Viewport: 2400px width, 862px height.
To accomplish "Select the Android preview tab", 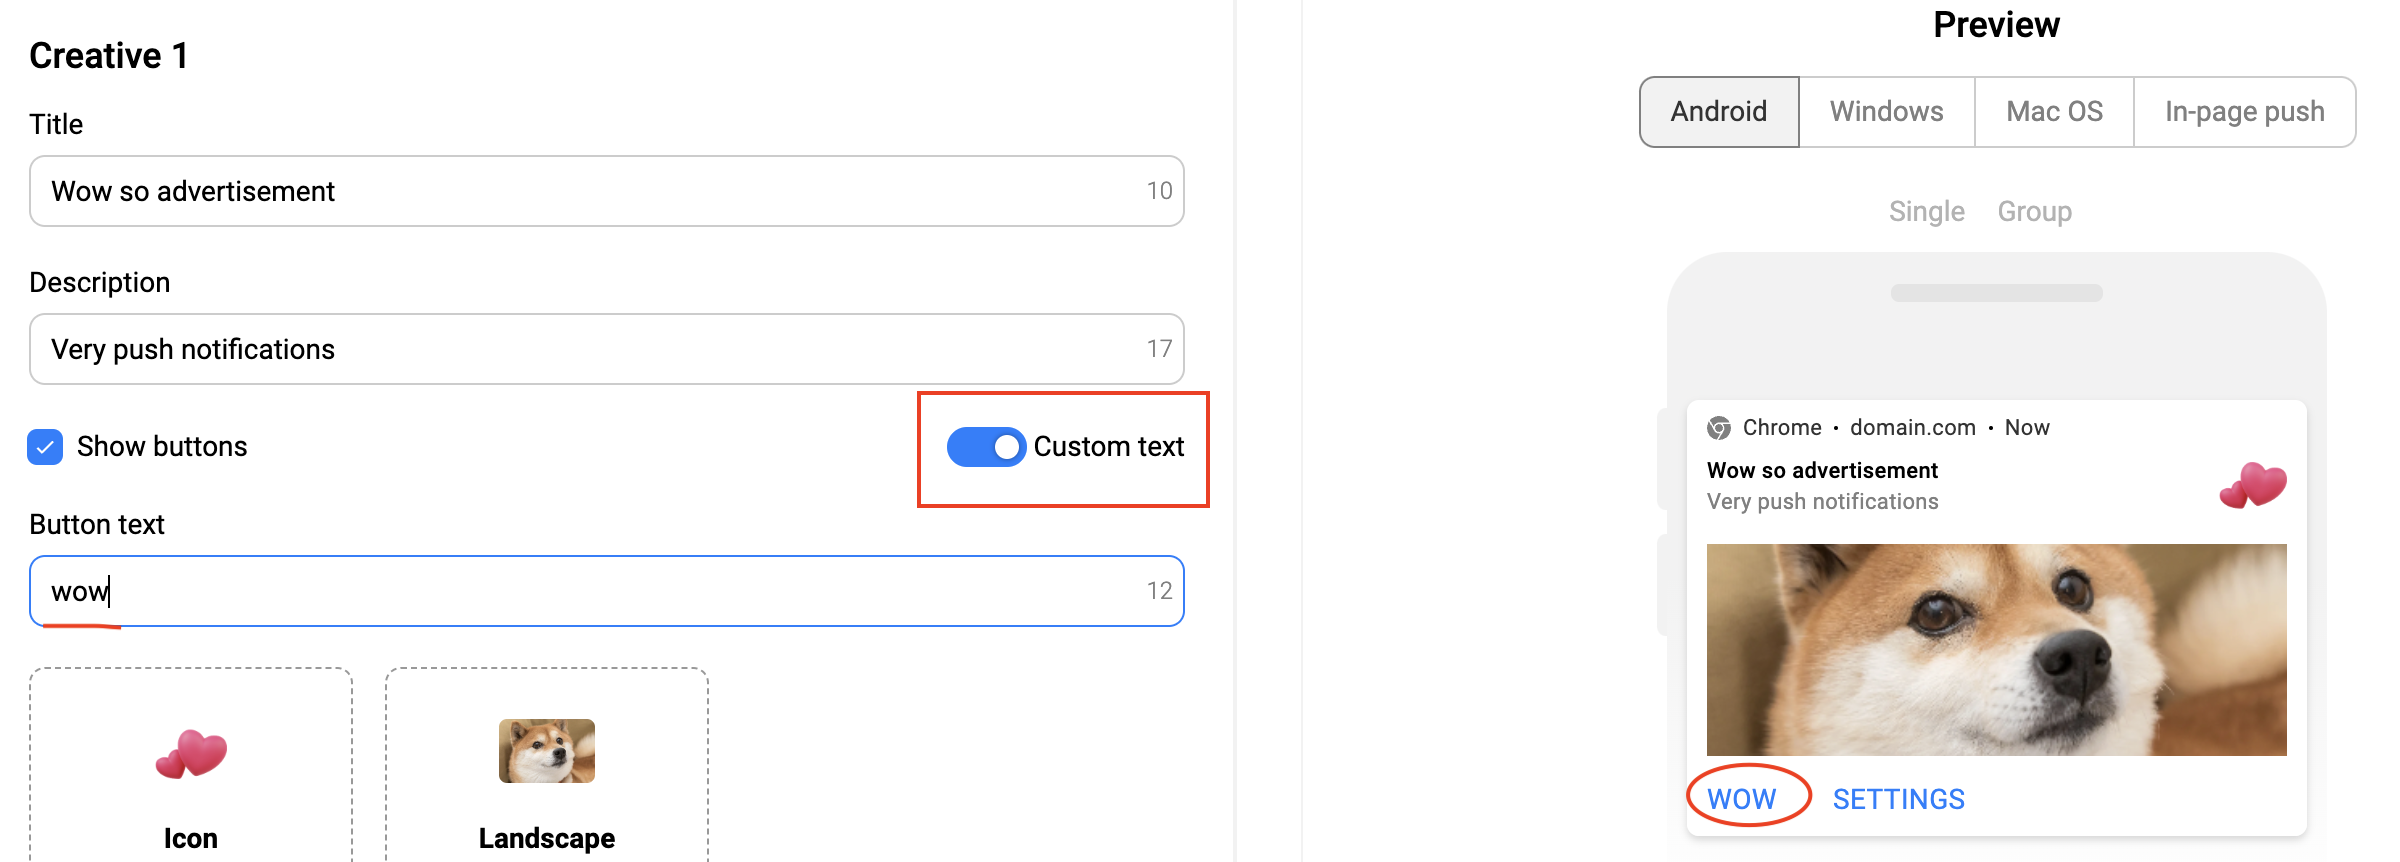I will [1718, 112].
